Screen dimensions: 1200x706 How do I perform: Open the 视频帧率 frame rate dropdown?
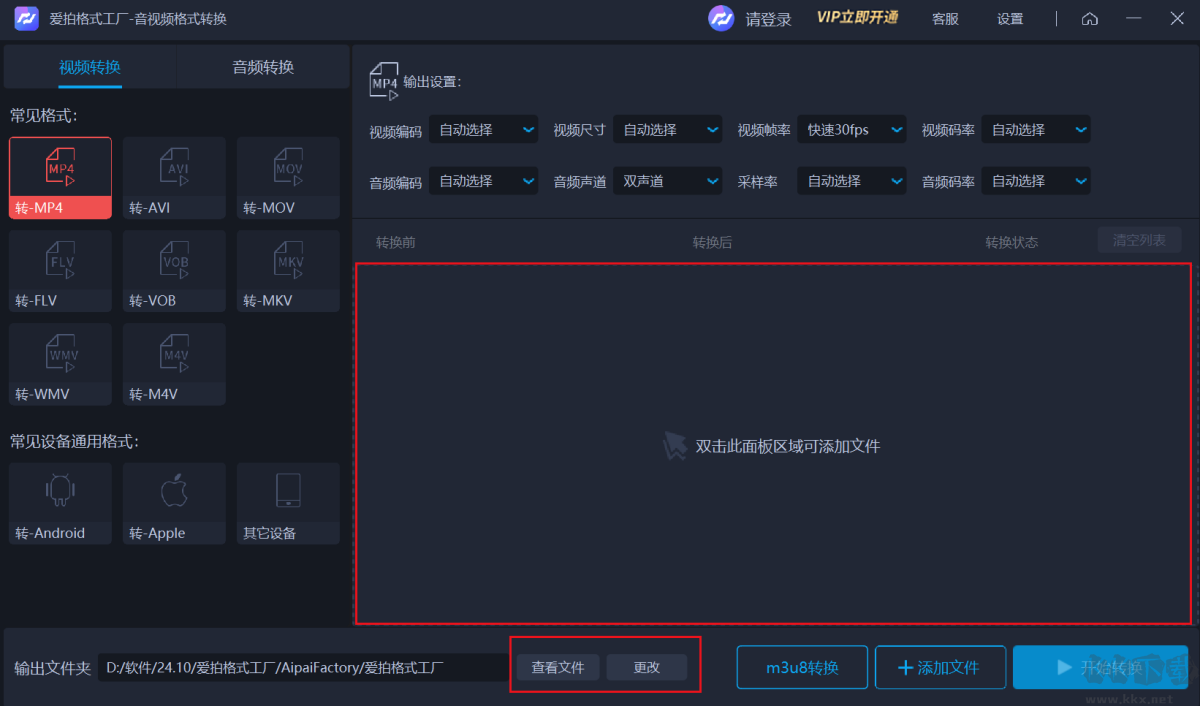pyautogui.click(x=851, y=129)
